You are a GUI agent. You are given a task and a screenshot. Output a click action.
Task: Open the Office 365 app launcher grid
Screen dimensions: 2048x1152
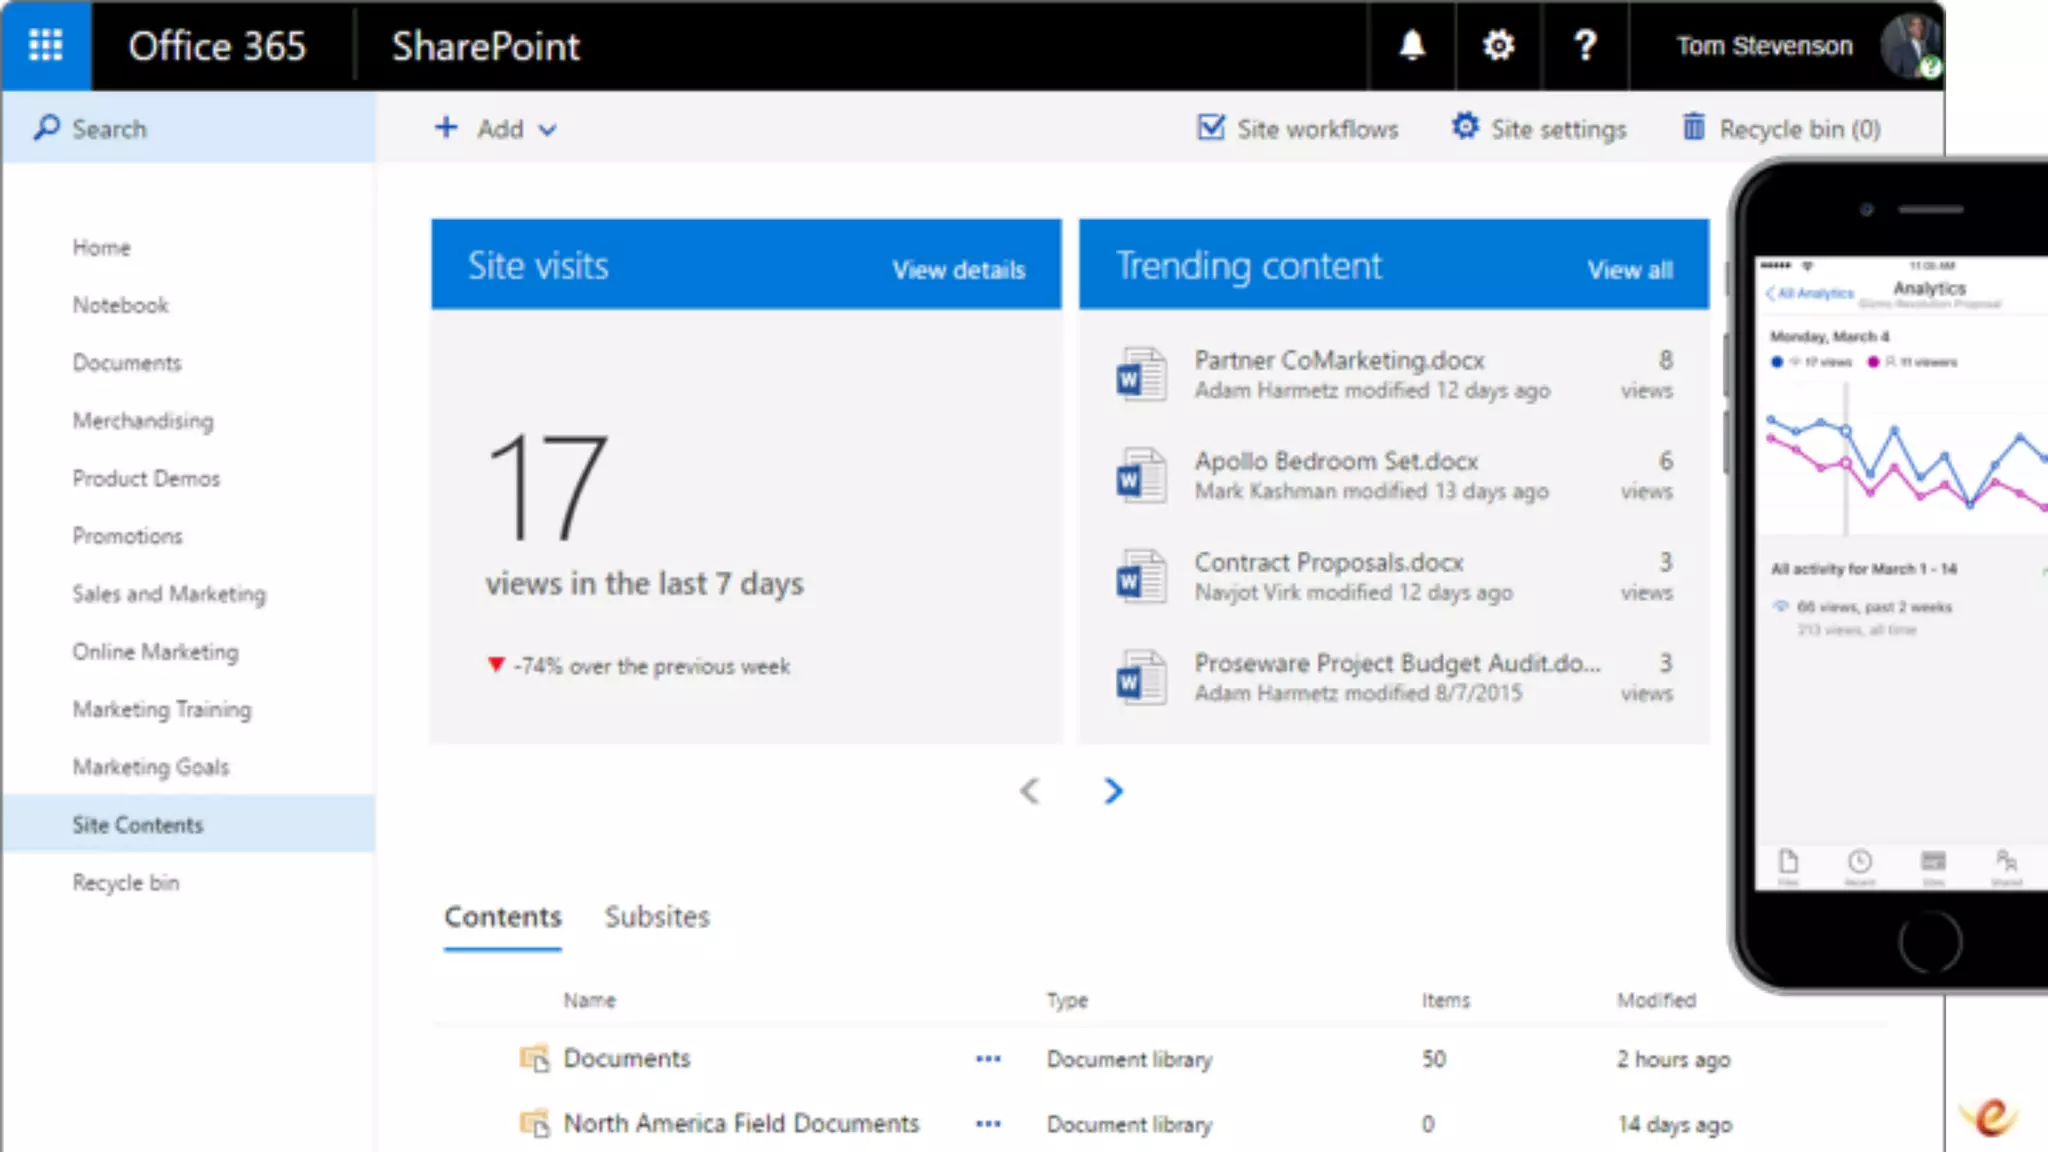(46, 45)
